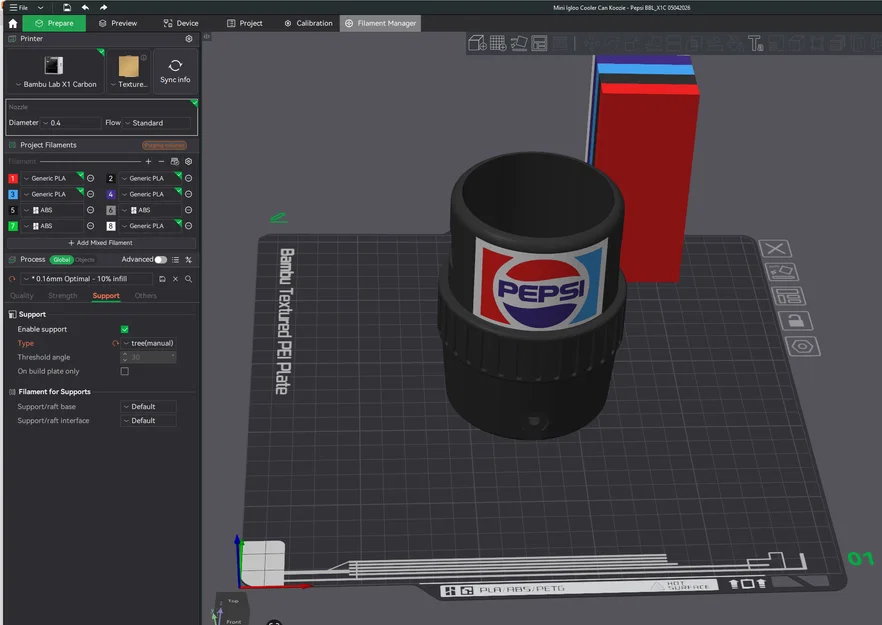Go to the Home screen icon
The image size is (882, 625).
[13, 23]
